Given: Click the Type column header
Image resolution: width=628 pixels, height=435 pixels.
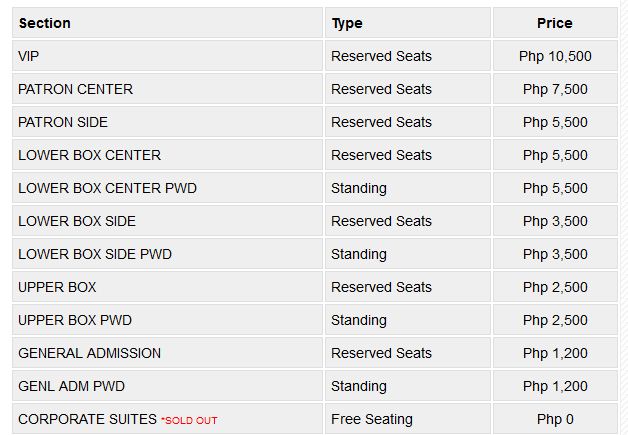Looking at the screenshot, I should (408, 23).
